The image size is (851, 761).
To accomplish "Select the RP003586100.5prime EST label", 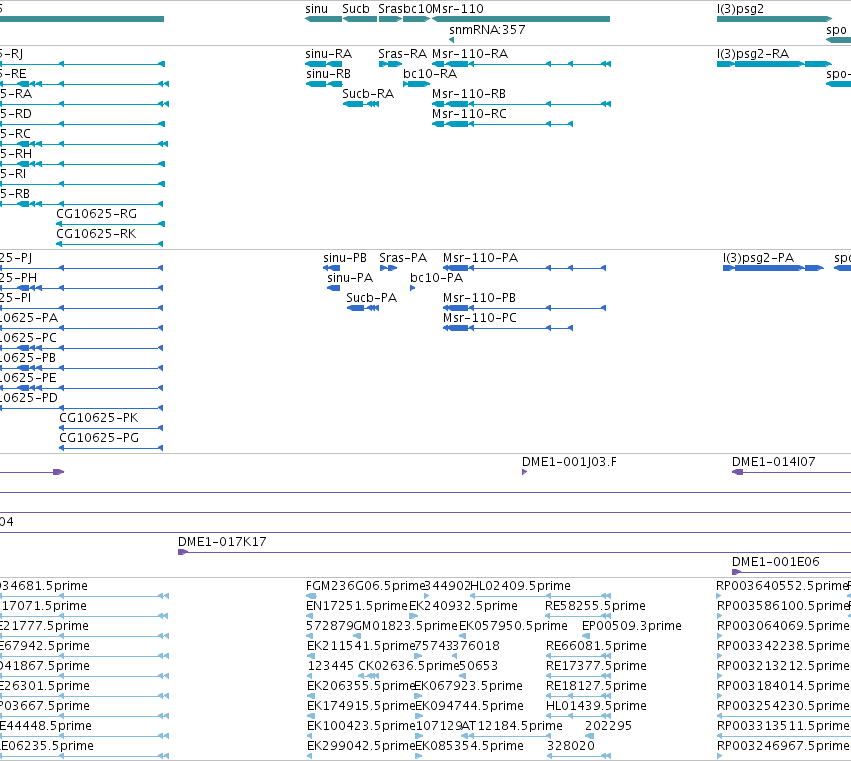I will [x=782, y=606].
